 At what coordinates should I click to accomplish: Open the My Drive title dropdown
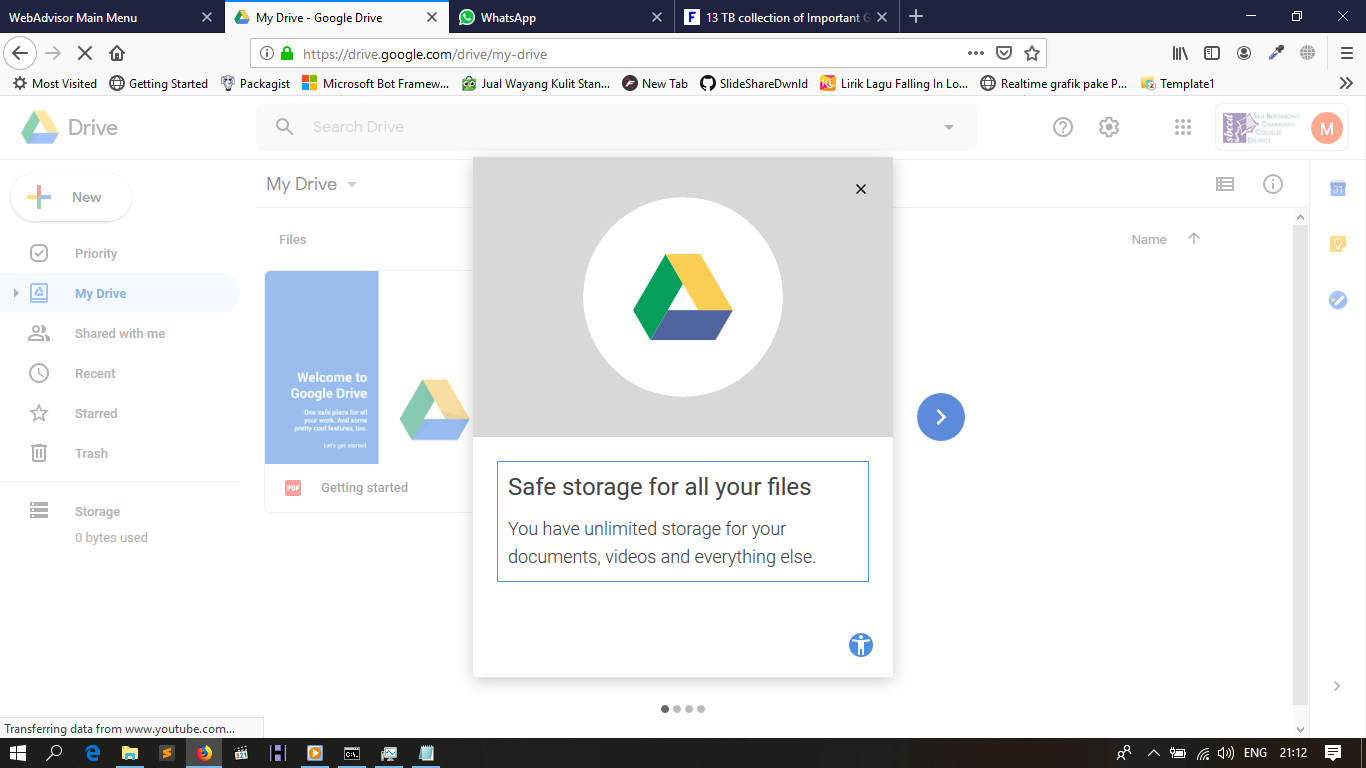[312, 184]
